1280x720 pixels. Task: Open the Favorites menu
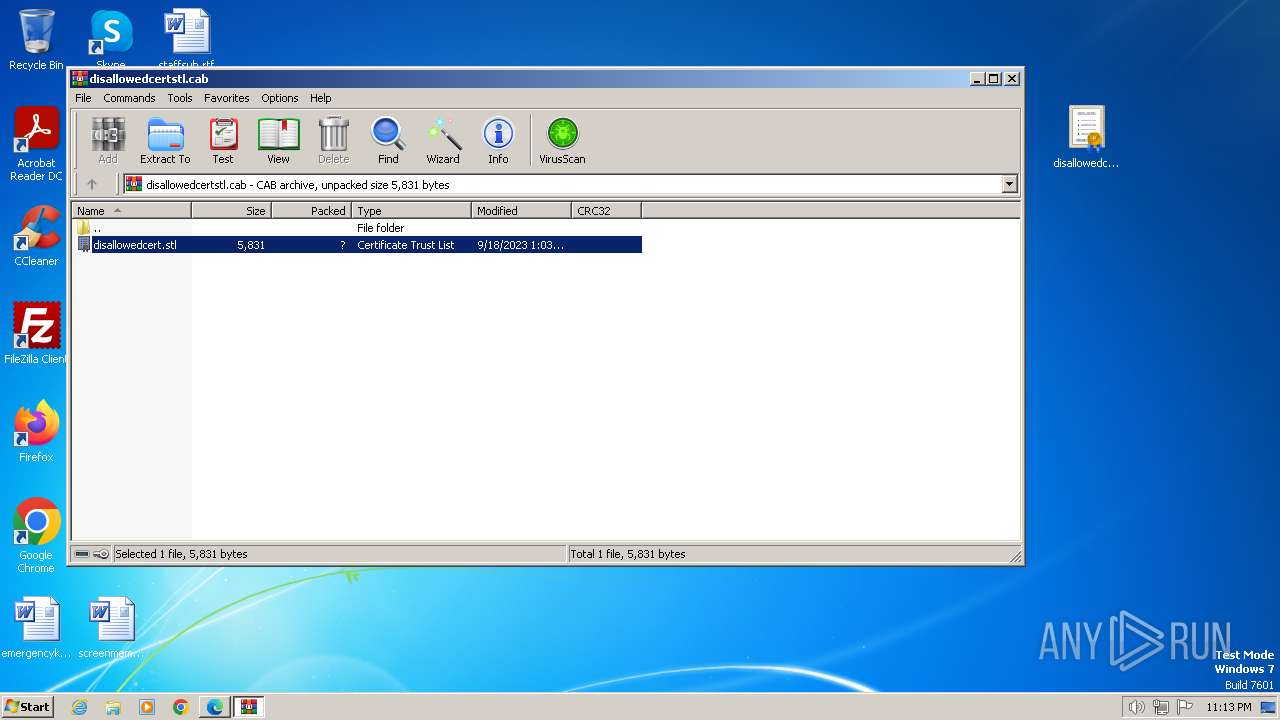click(227, 98)
